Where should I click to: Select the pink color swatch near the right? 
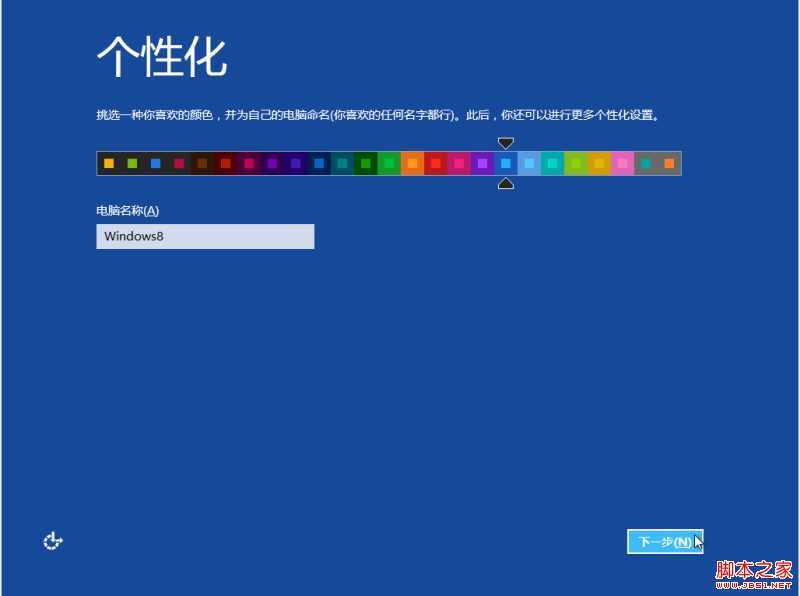621,163
